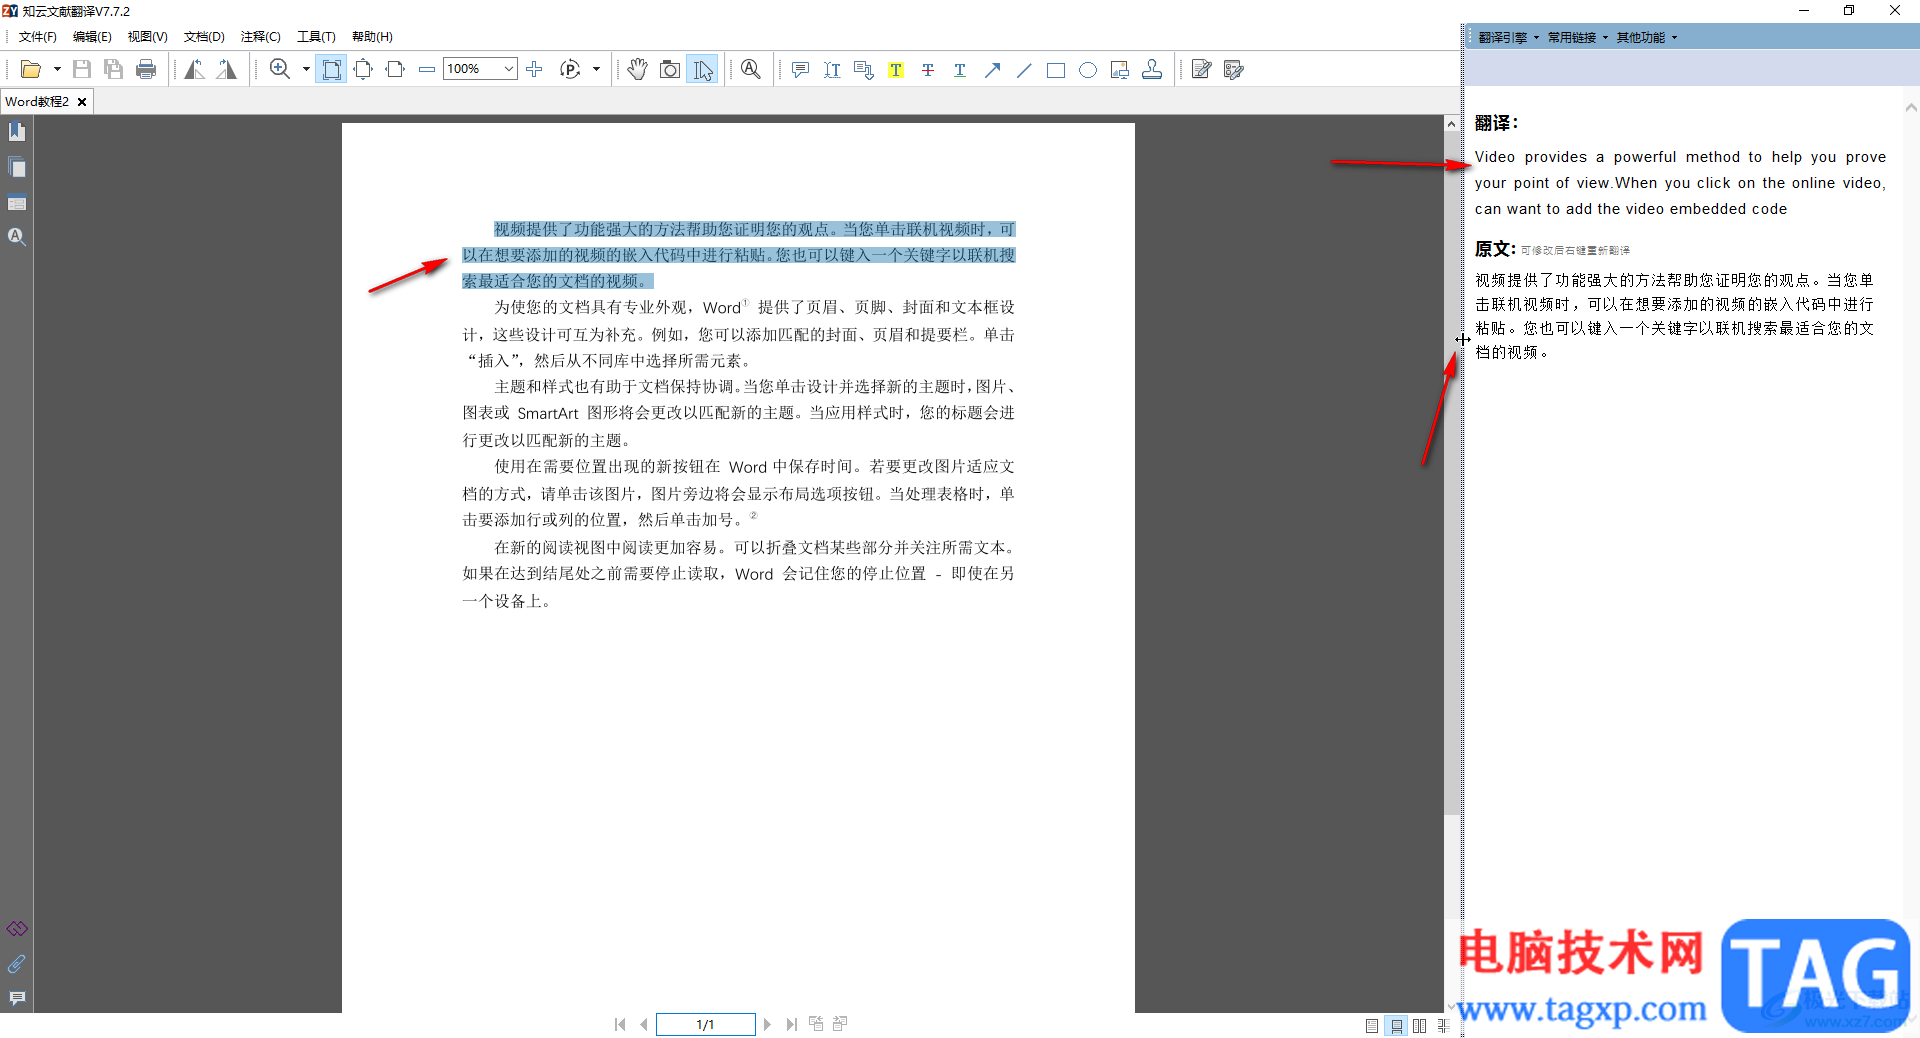Click the Save all copies icon
This screenshot has height=1038, width=1920.
coord(114,69)
